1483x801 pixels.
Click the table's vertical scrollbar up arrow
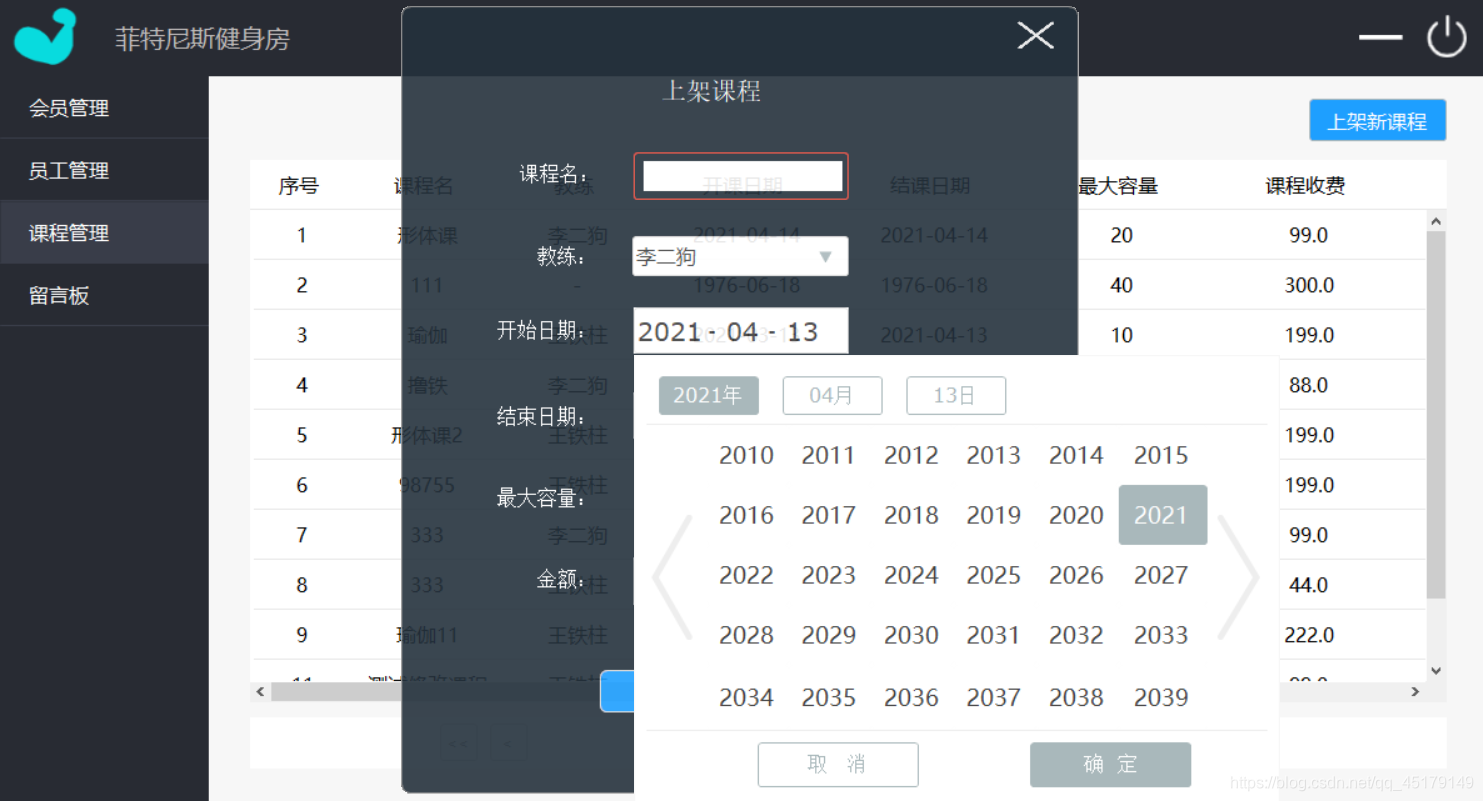pos(1436,221)
